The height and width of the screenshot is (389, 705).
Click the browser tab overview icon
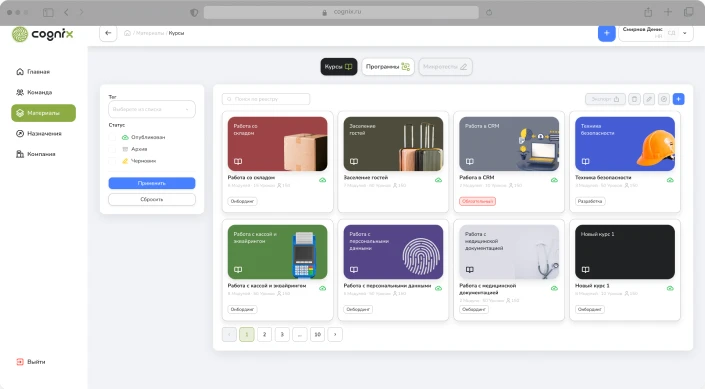pyautogui.click(x=688, y=12)
